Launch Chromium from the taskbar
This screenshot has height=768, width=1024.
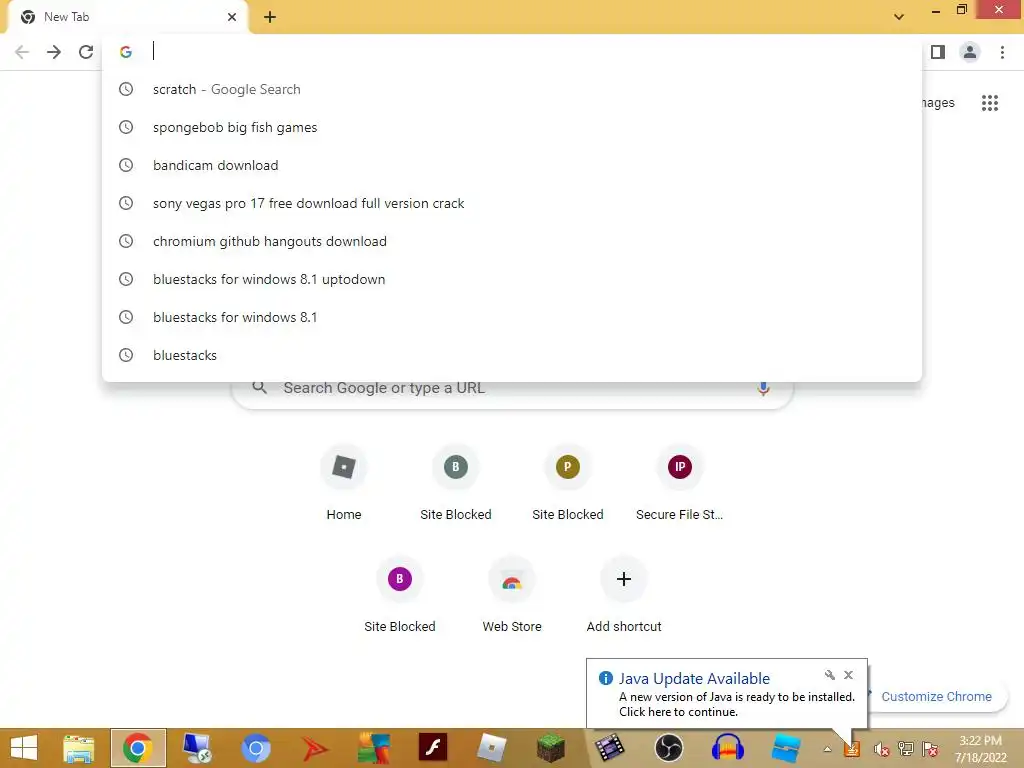256,748
